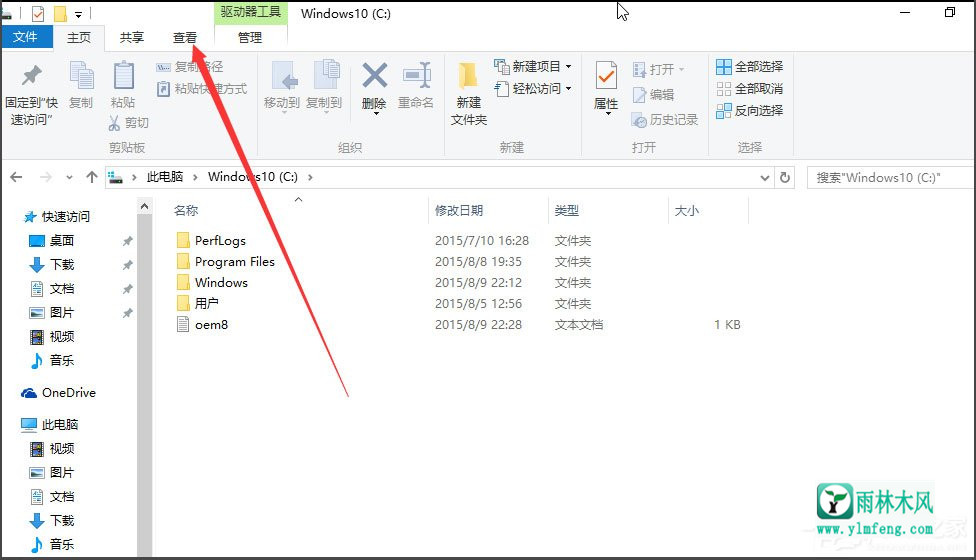976x560 pixels.
Task: Open Quick access (快速访问) in navigation pane
Action: coord(57,217)
